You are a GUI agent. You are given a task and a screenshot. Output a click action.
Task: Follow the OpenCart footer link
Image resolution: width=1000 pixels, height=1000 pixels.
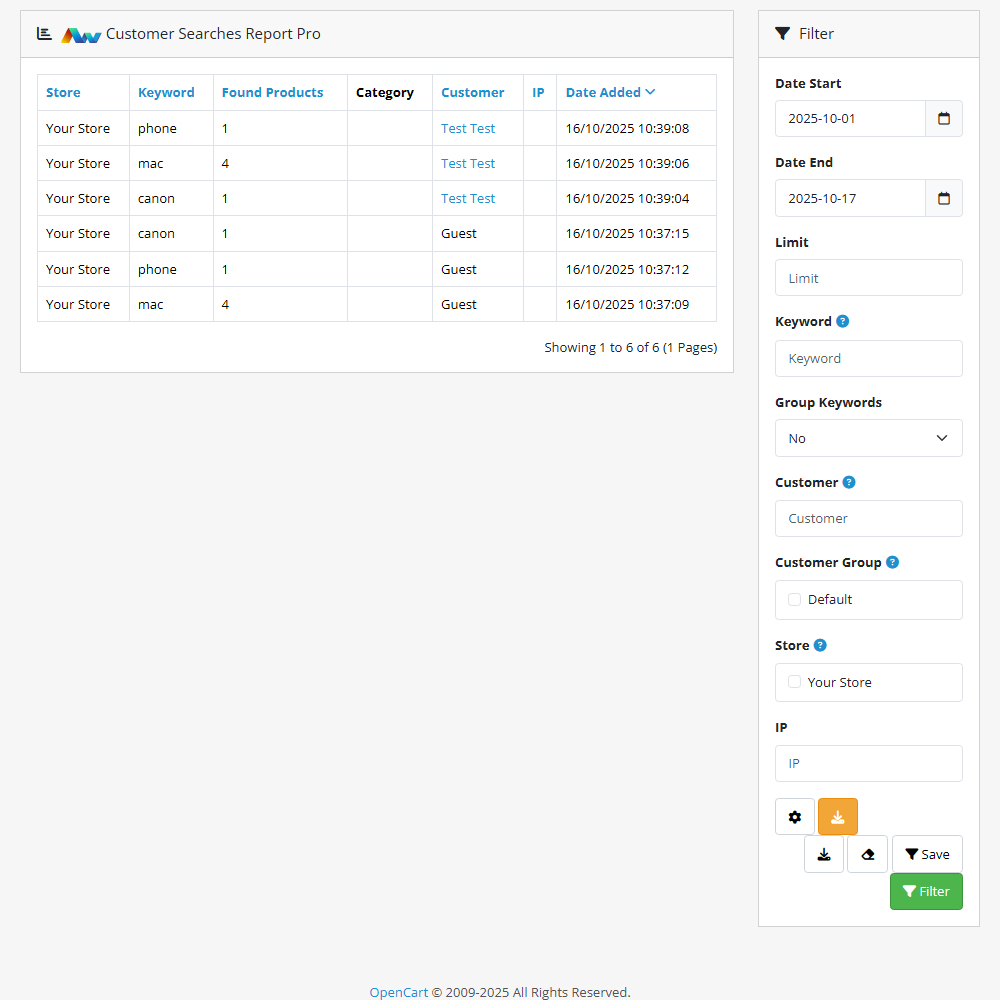[x=398, y=992]
